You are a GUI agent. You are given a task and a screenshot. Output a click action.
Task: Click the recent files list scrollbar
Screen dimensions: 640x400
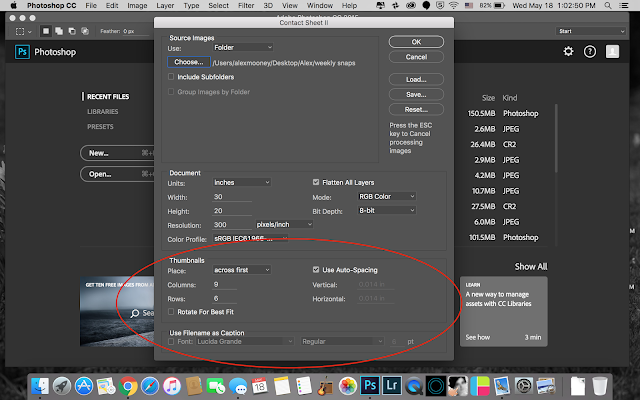[x=556, y=139]
